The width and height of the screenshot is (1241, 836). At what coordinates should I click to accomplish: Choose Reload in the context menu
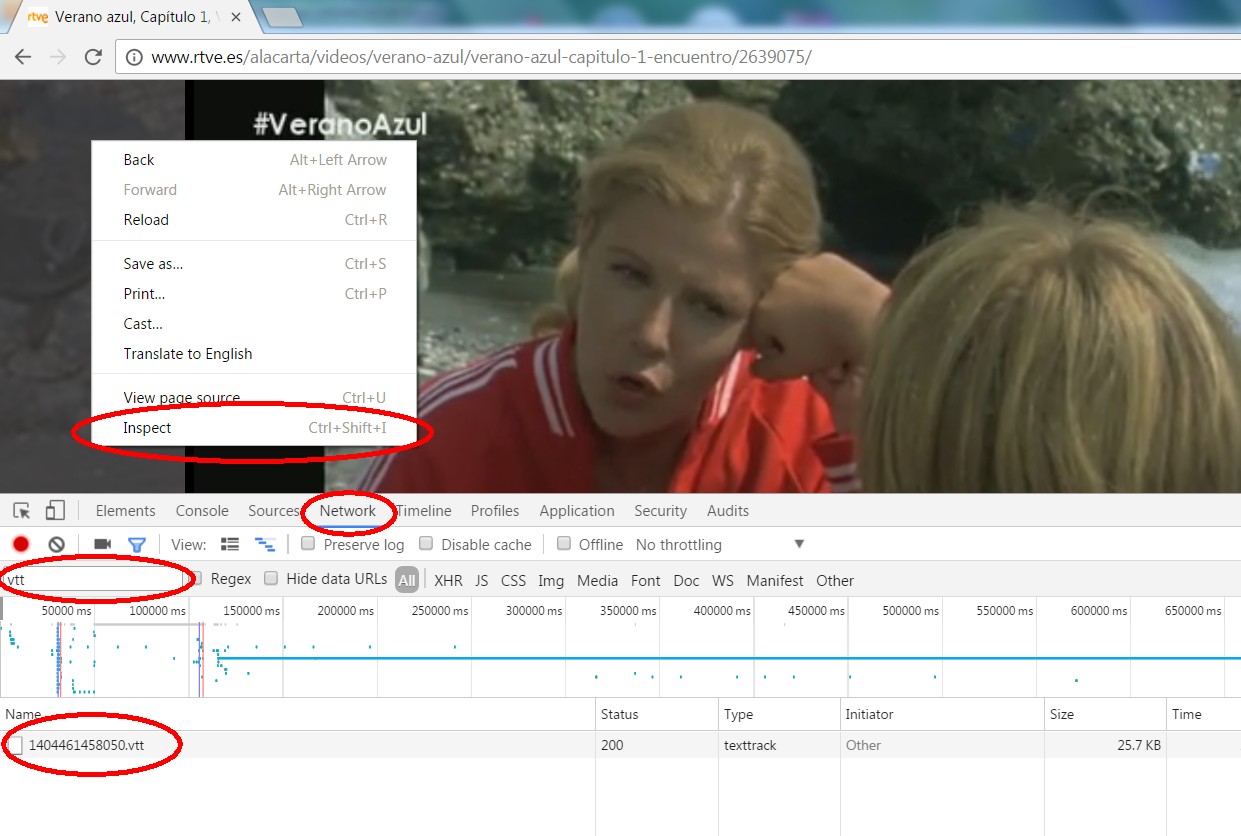pos(255,220)
